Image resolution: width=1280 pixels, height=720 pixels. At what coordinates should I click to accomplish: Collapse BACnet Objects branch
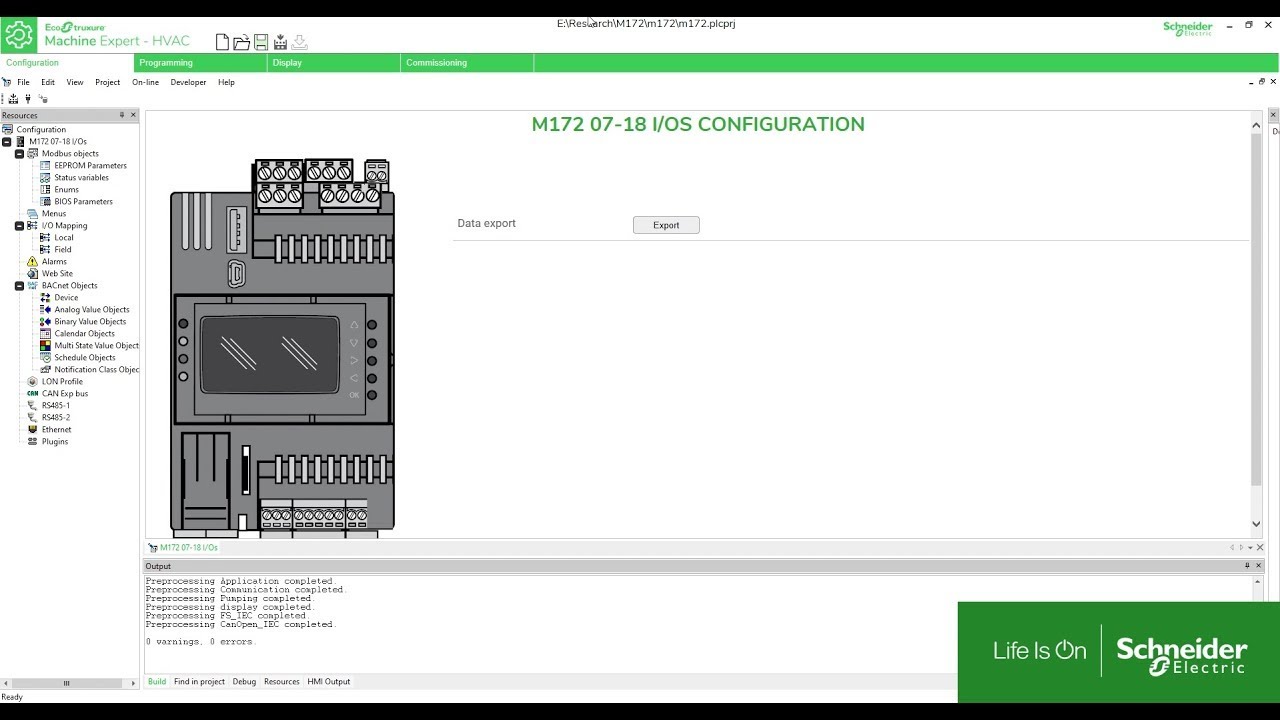[x=19, y=286]
